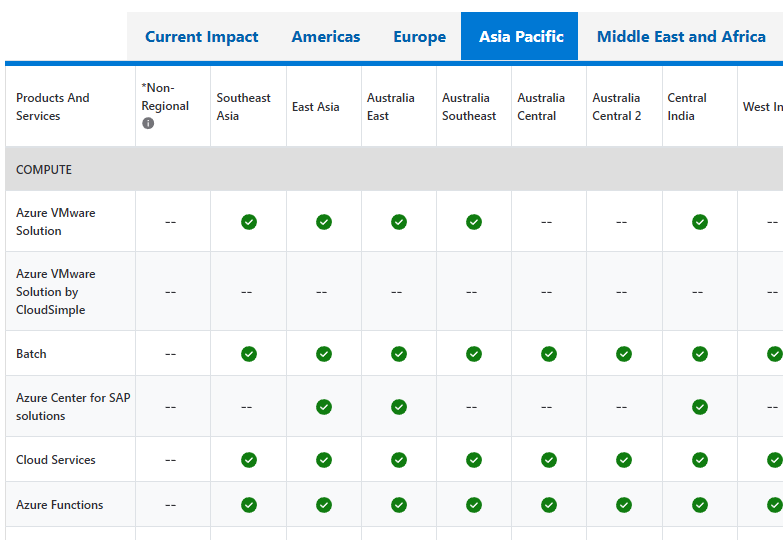Click Azure Functions Central India checkmark
This screenshot has height=540, width=783.
700,505
